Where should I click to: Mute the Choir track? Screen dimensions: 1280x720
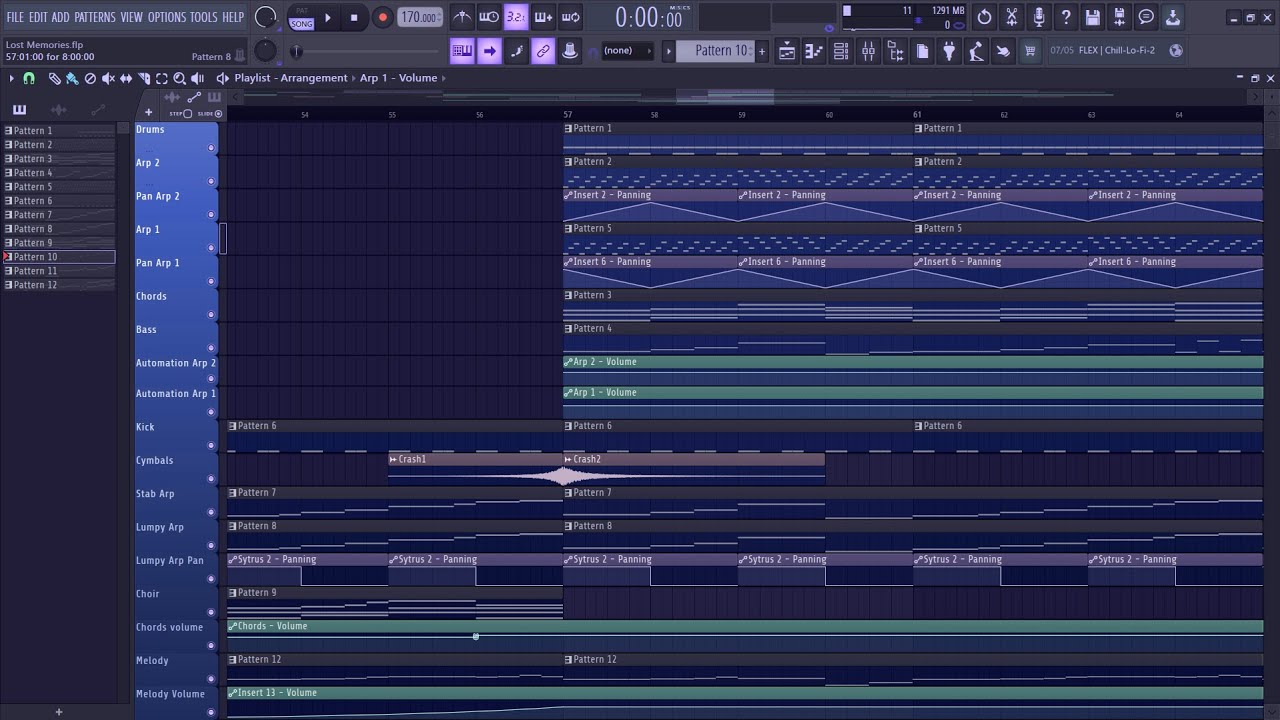click(211, 612)
